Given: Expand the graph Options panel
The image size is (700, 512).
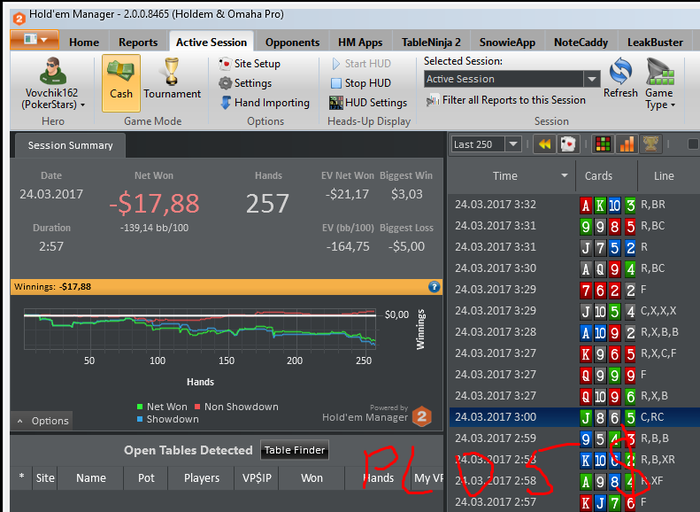Looking at the screenshot, I should (43, 420).
